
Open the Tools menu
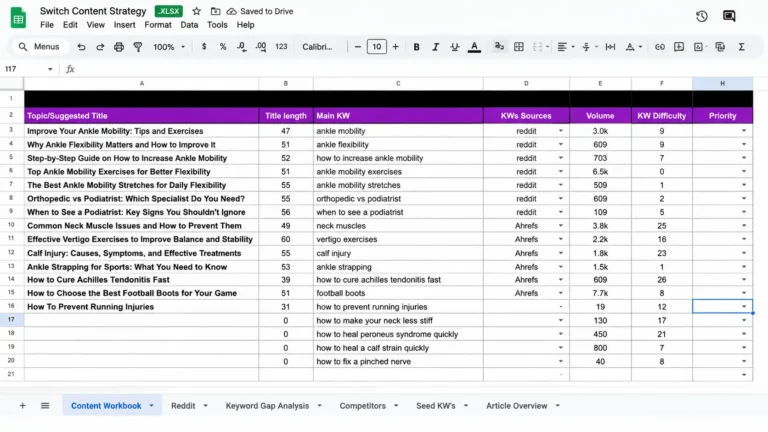tap(217, 25)
